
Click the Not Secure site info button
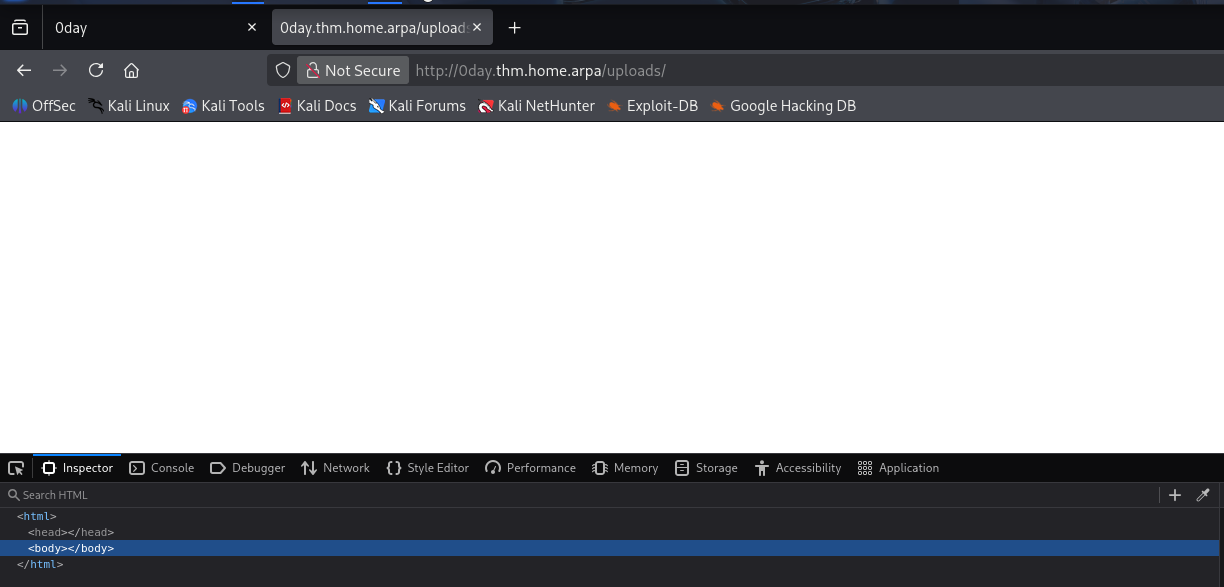[x=353, y=70]
